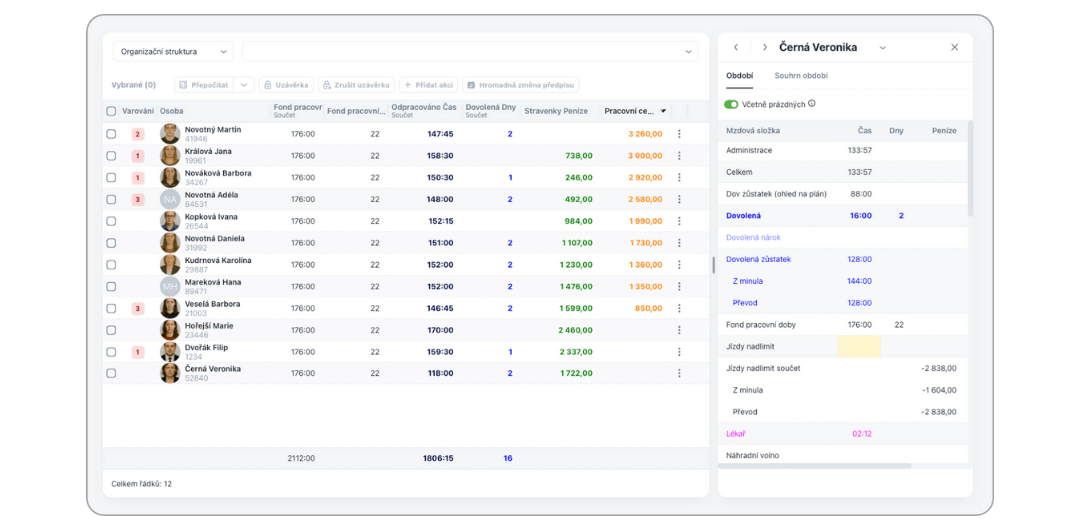
Task: Check the select-all checkbox in table header
Action: [x=111, y=111]
